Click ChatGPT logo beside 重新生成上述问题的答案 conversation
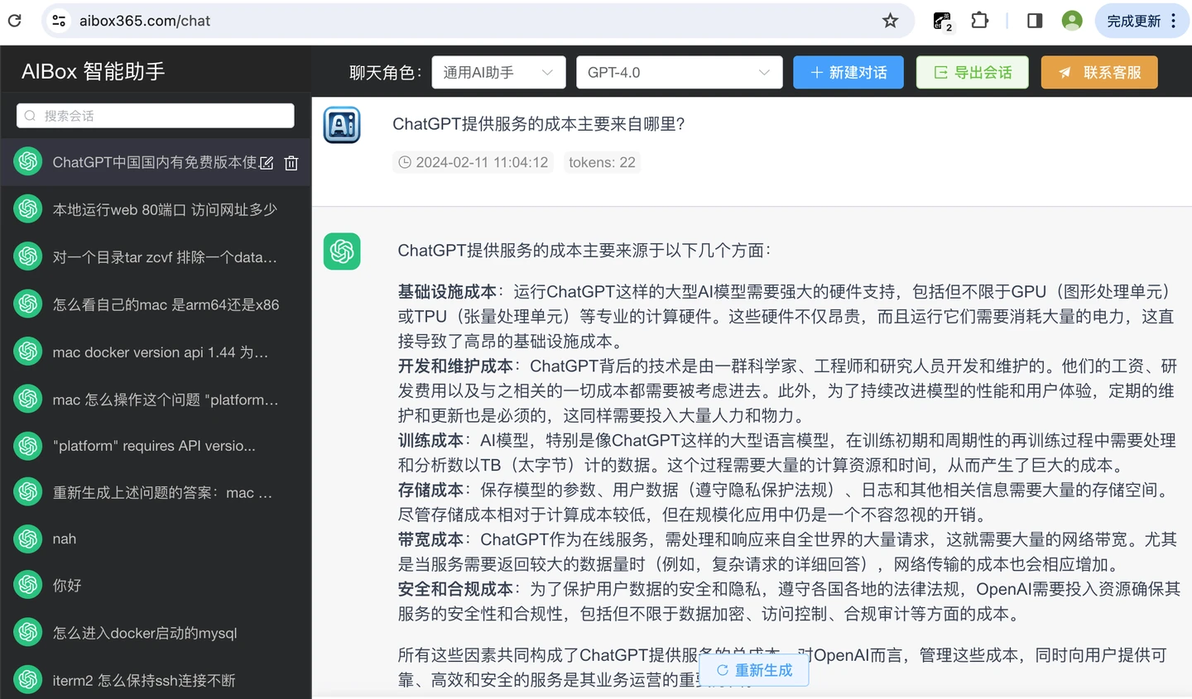Screen dimensions: 1192x699 28,492
